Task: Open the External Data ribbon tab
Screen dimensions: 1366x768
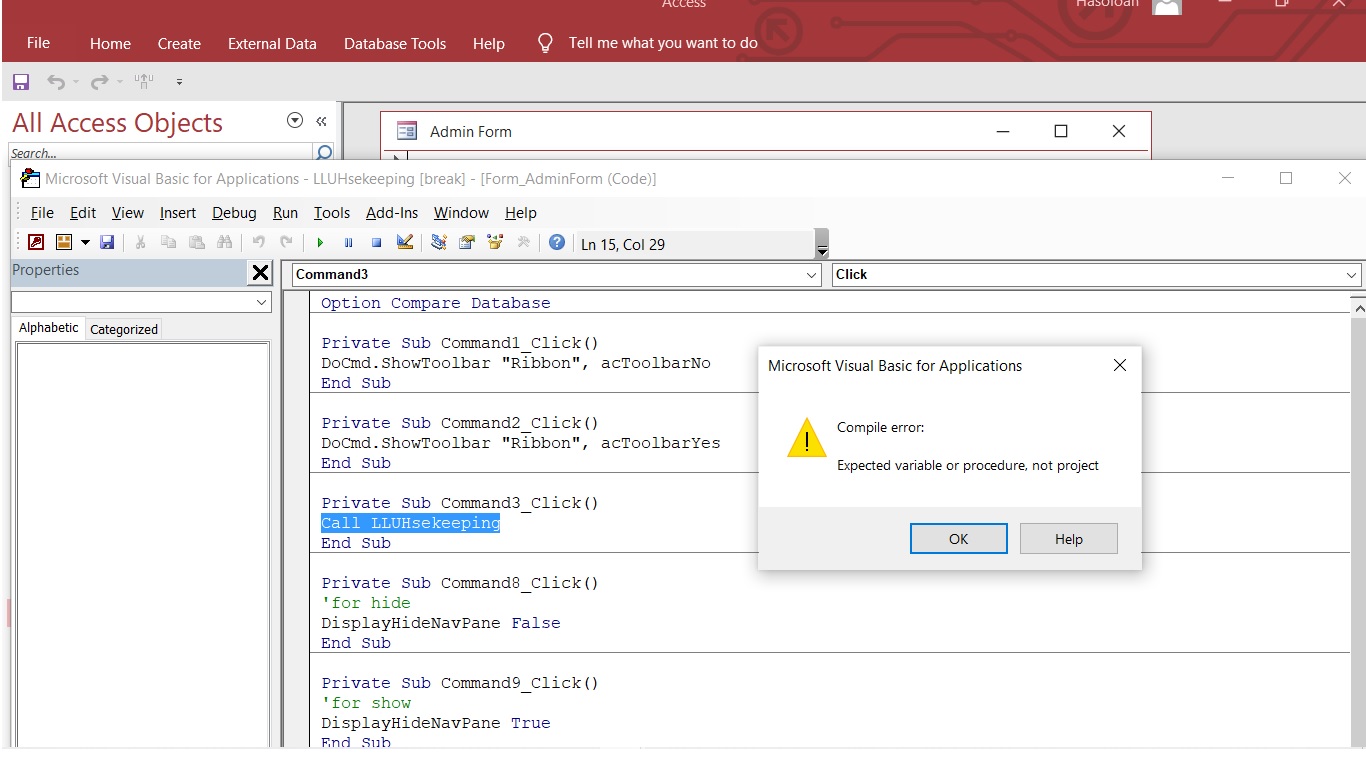Action: pos(272,43)
